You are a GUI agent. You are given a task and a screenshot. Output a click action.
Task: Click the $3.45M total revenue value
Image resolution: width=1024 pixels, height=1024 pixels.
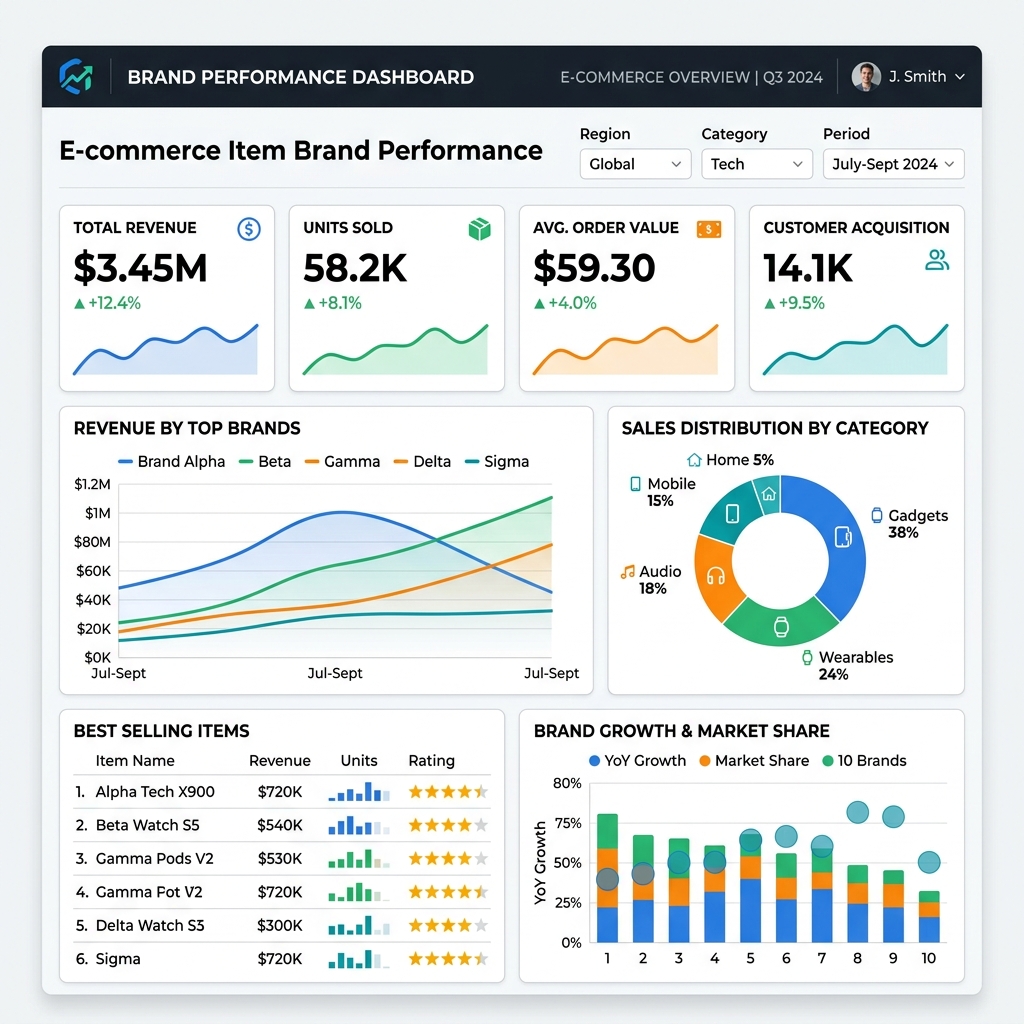click(140, 268)
